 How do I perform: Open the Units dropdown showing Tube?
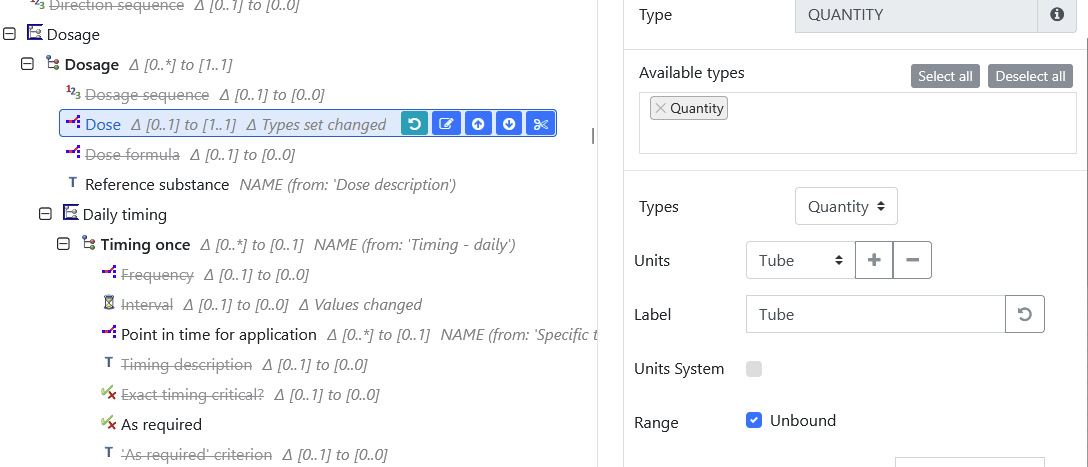[800, 260]
